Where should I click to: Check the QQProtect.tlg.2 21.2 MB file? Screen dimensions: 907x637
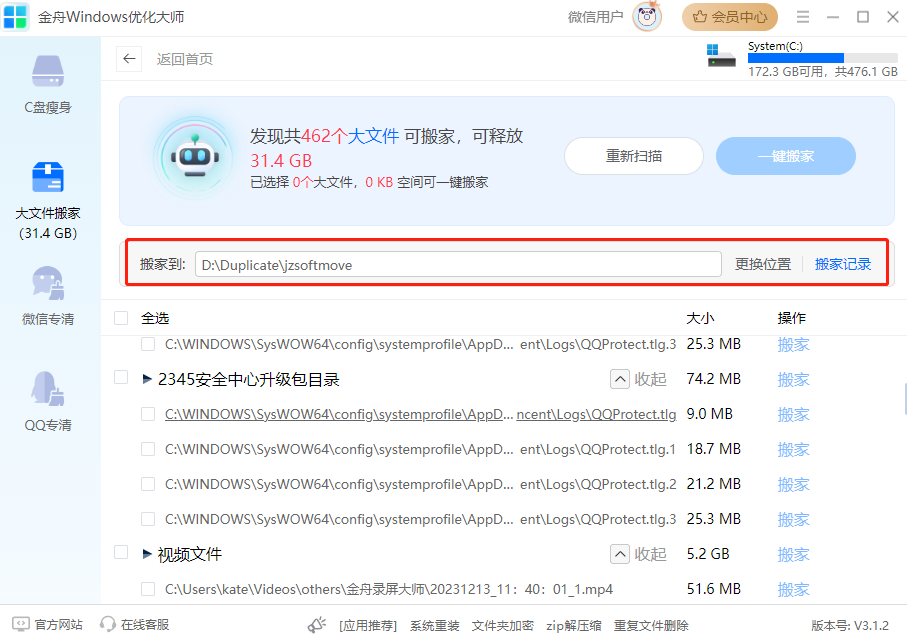pyautogui.click(x=148, y=484)
